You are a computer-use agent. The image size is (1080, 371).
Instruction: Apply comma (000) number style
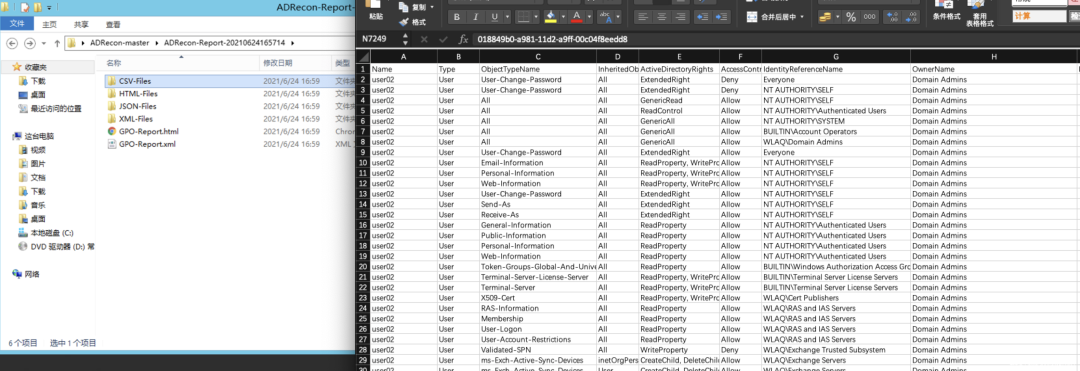pos(870,17)
